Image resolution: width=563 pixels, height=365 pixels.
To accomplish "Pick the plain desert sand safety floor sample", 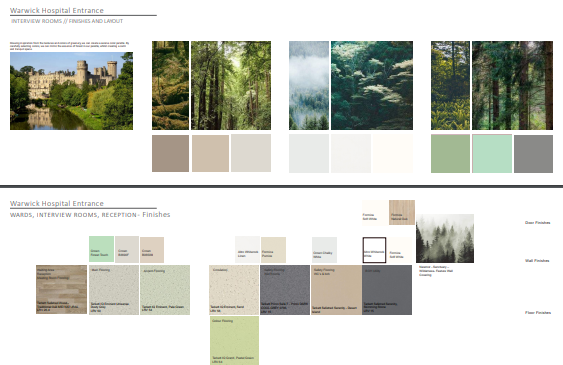I will pos(336,290).
